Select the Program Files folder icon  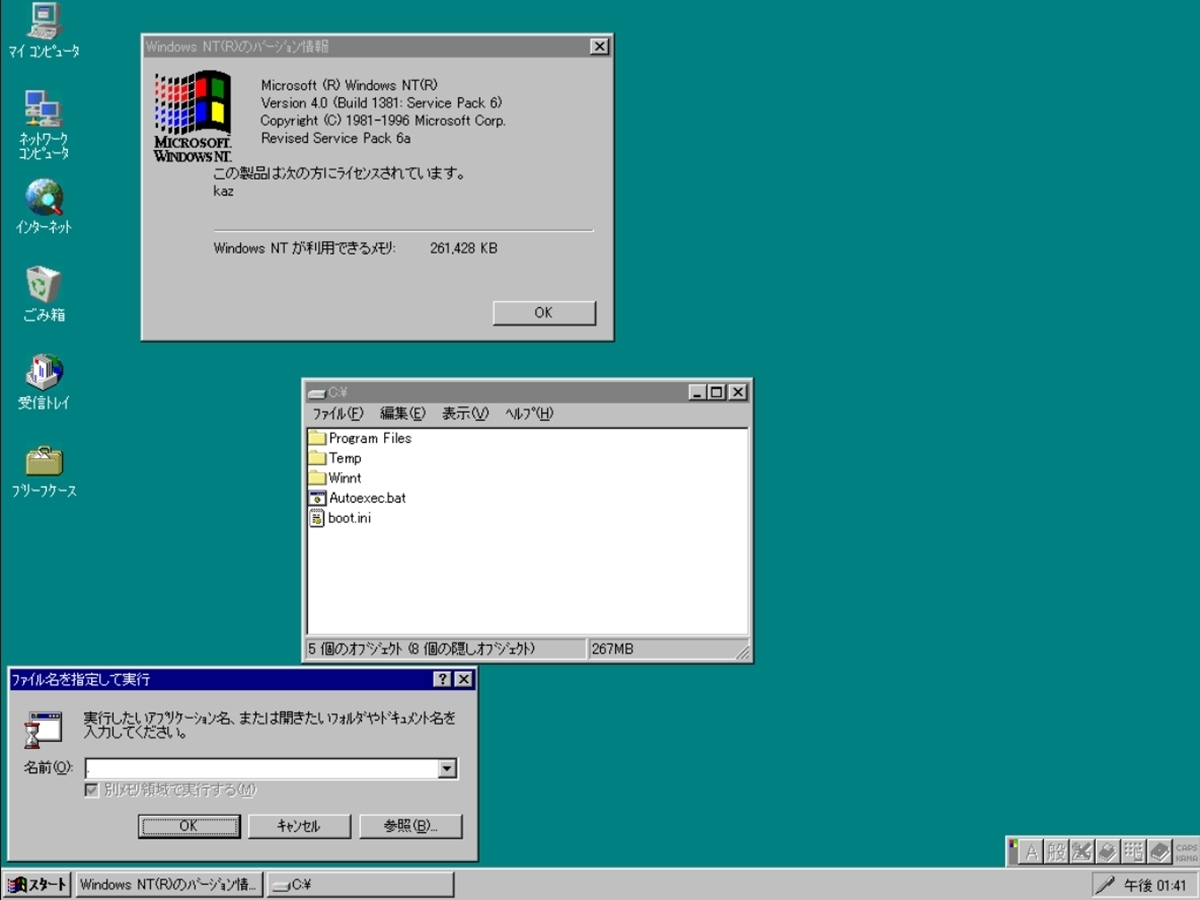click(x=317, y=438)
